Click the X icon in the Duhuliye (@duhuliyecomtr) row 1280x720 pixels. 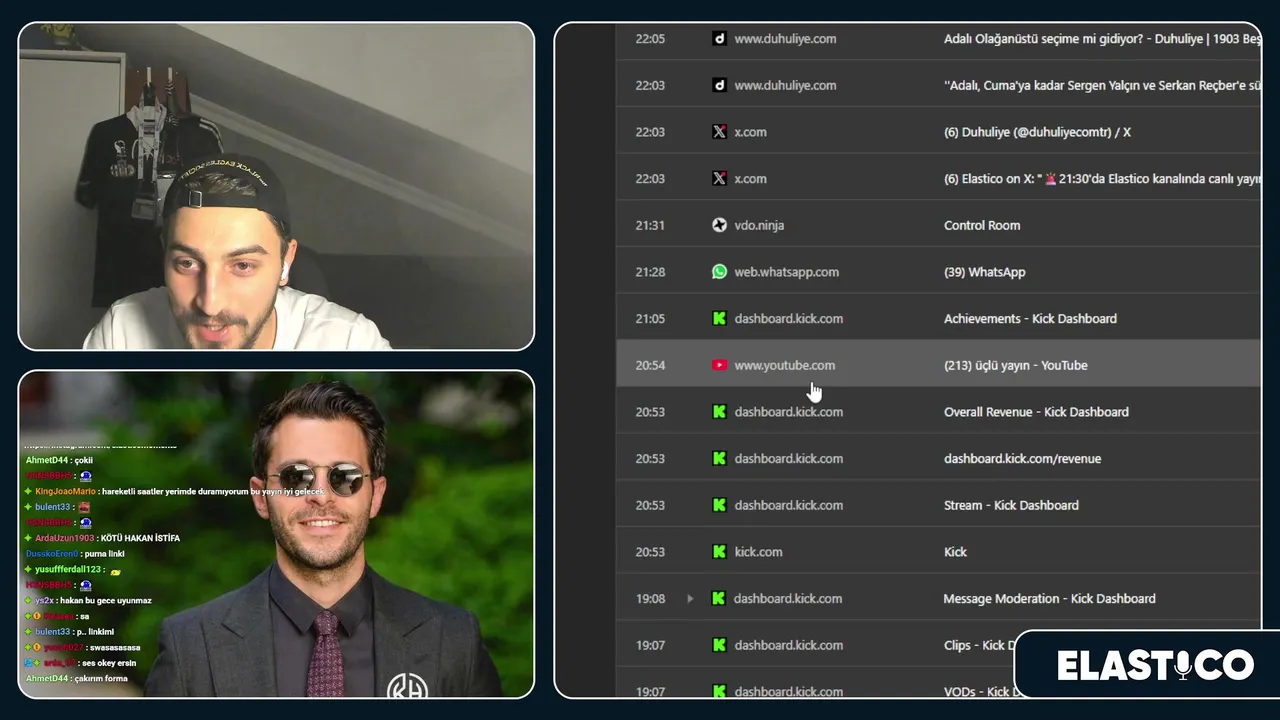click(719, 132)
